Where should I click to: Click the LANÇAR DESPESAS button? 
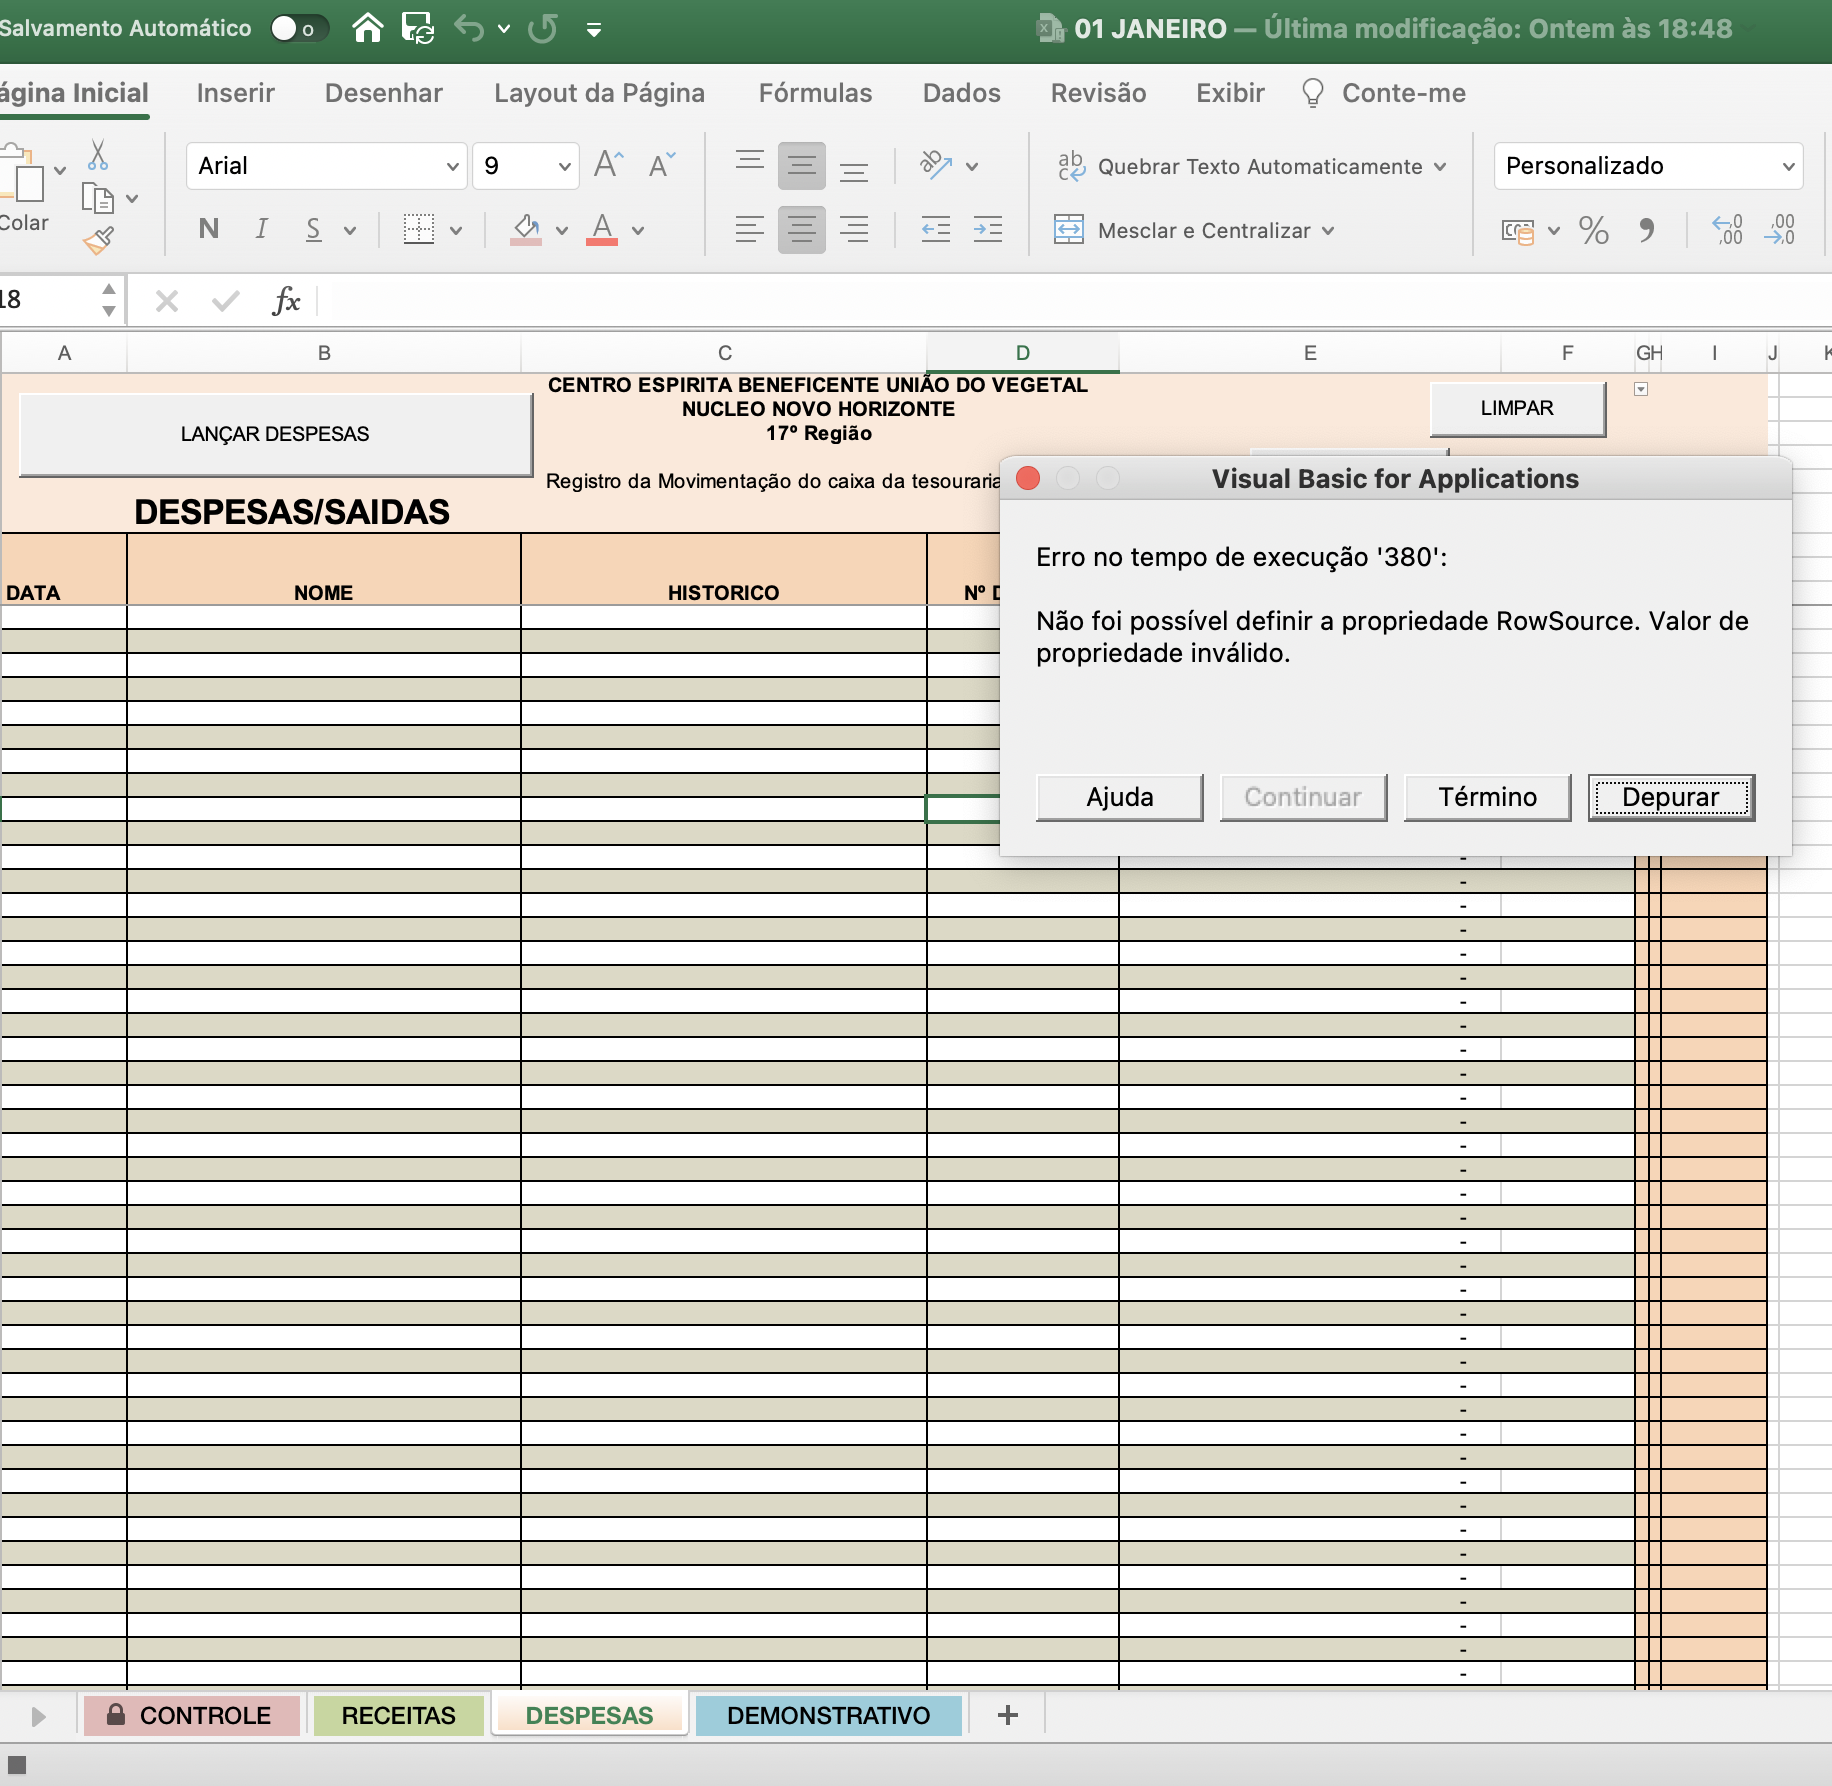coord(275,434)
